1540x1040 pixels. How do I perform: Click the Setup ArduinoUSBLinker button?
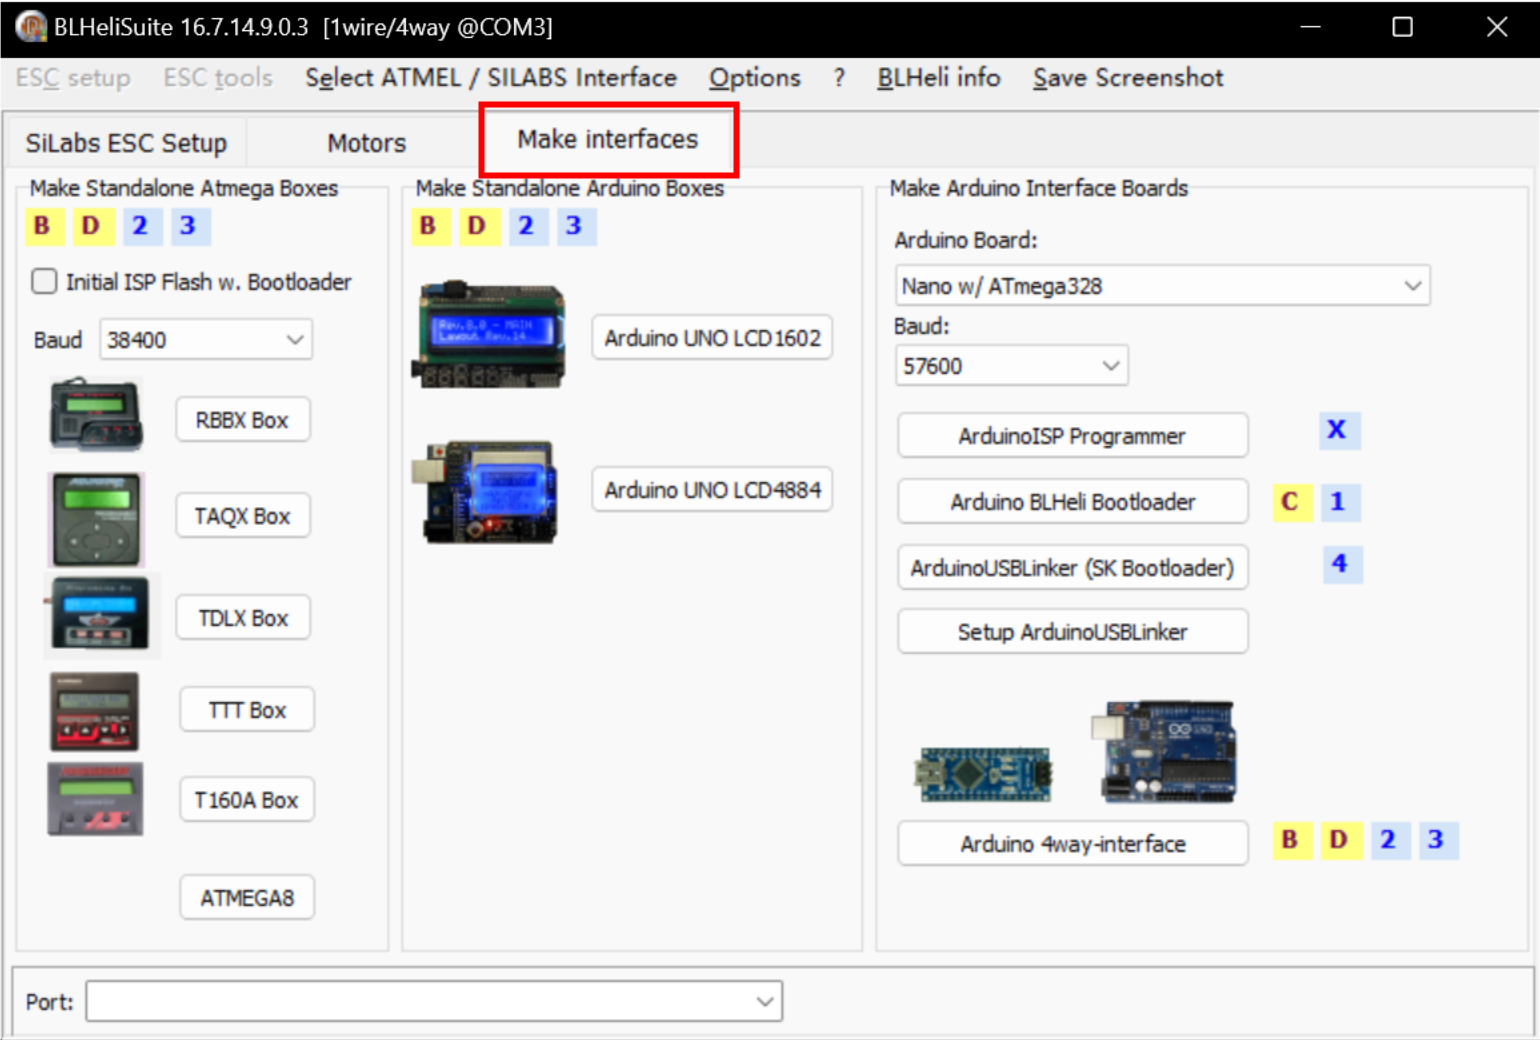[x=1073, y=632]
